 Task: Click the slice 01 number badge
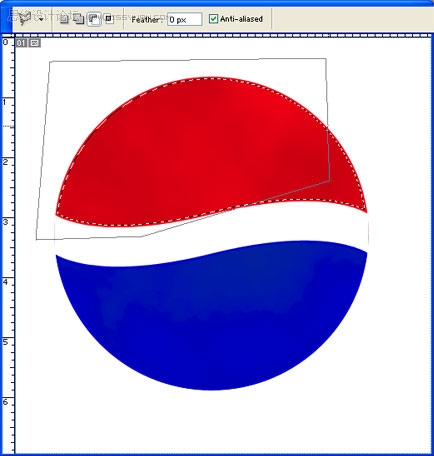point(22,43)
